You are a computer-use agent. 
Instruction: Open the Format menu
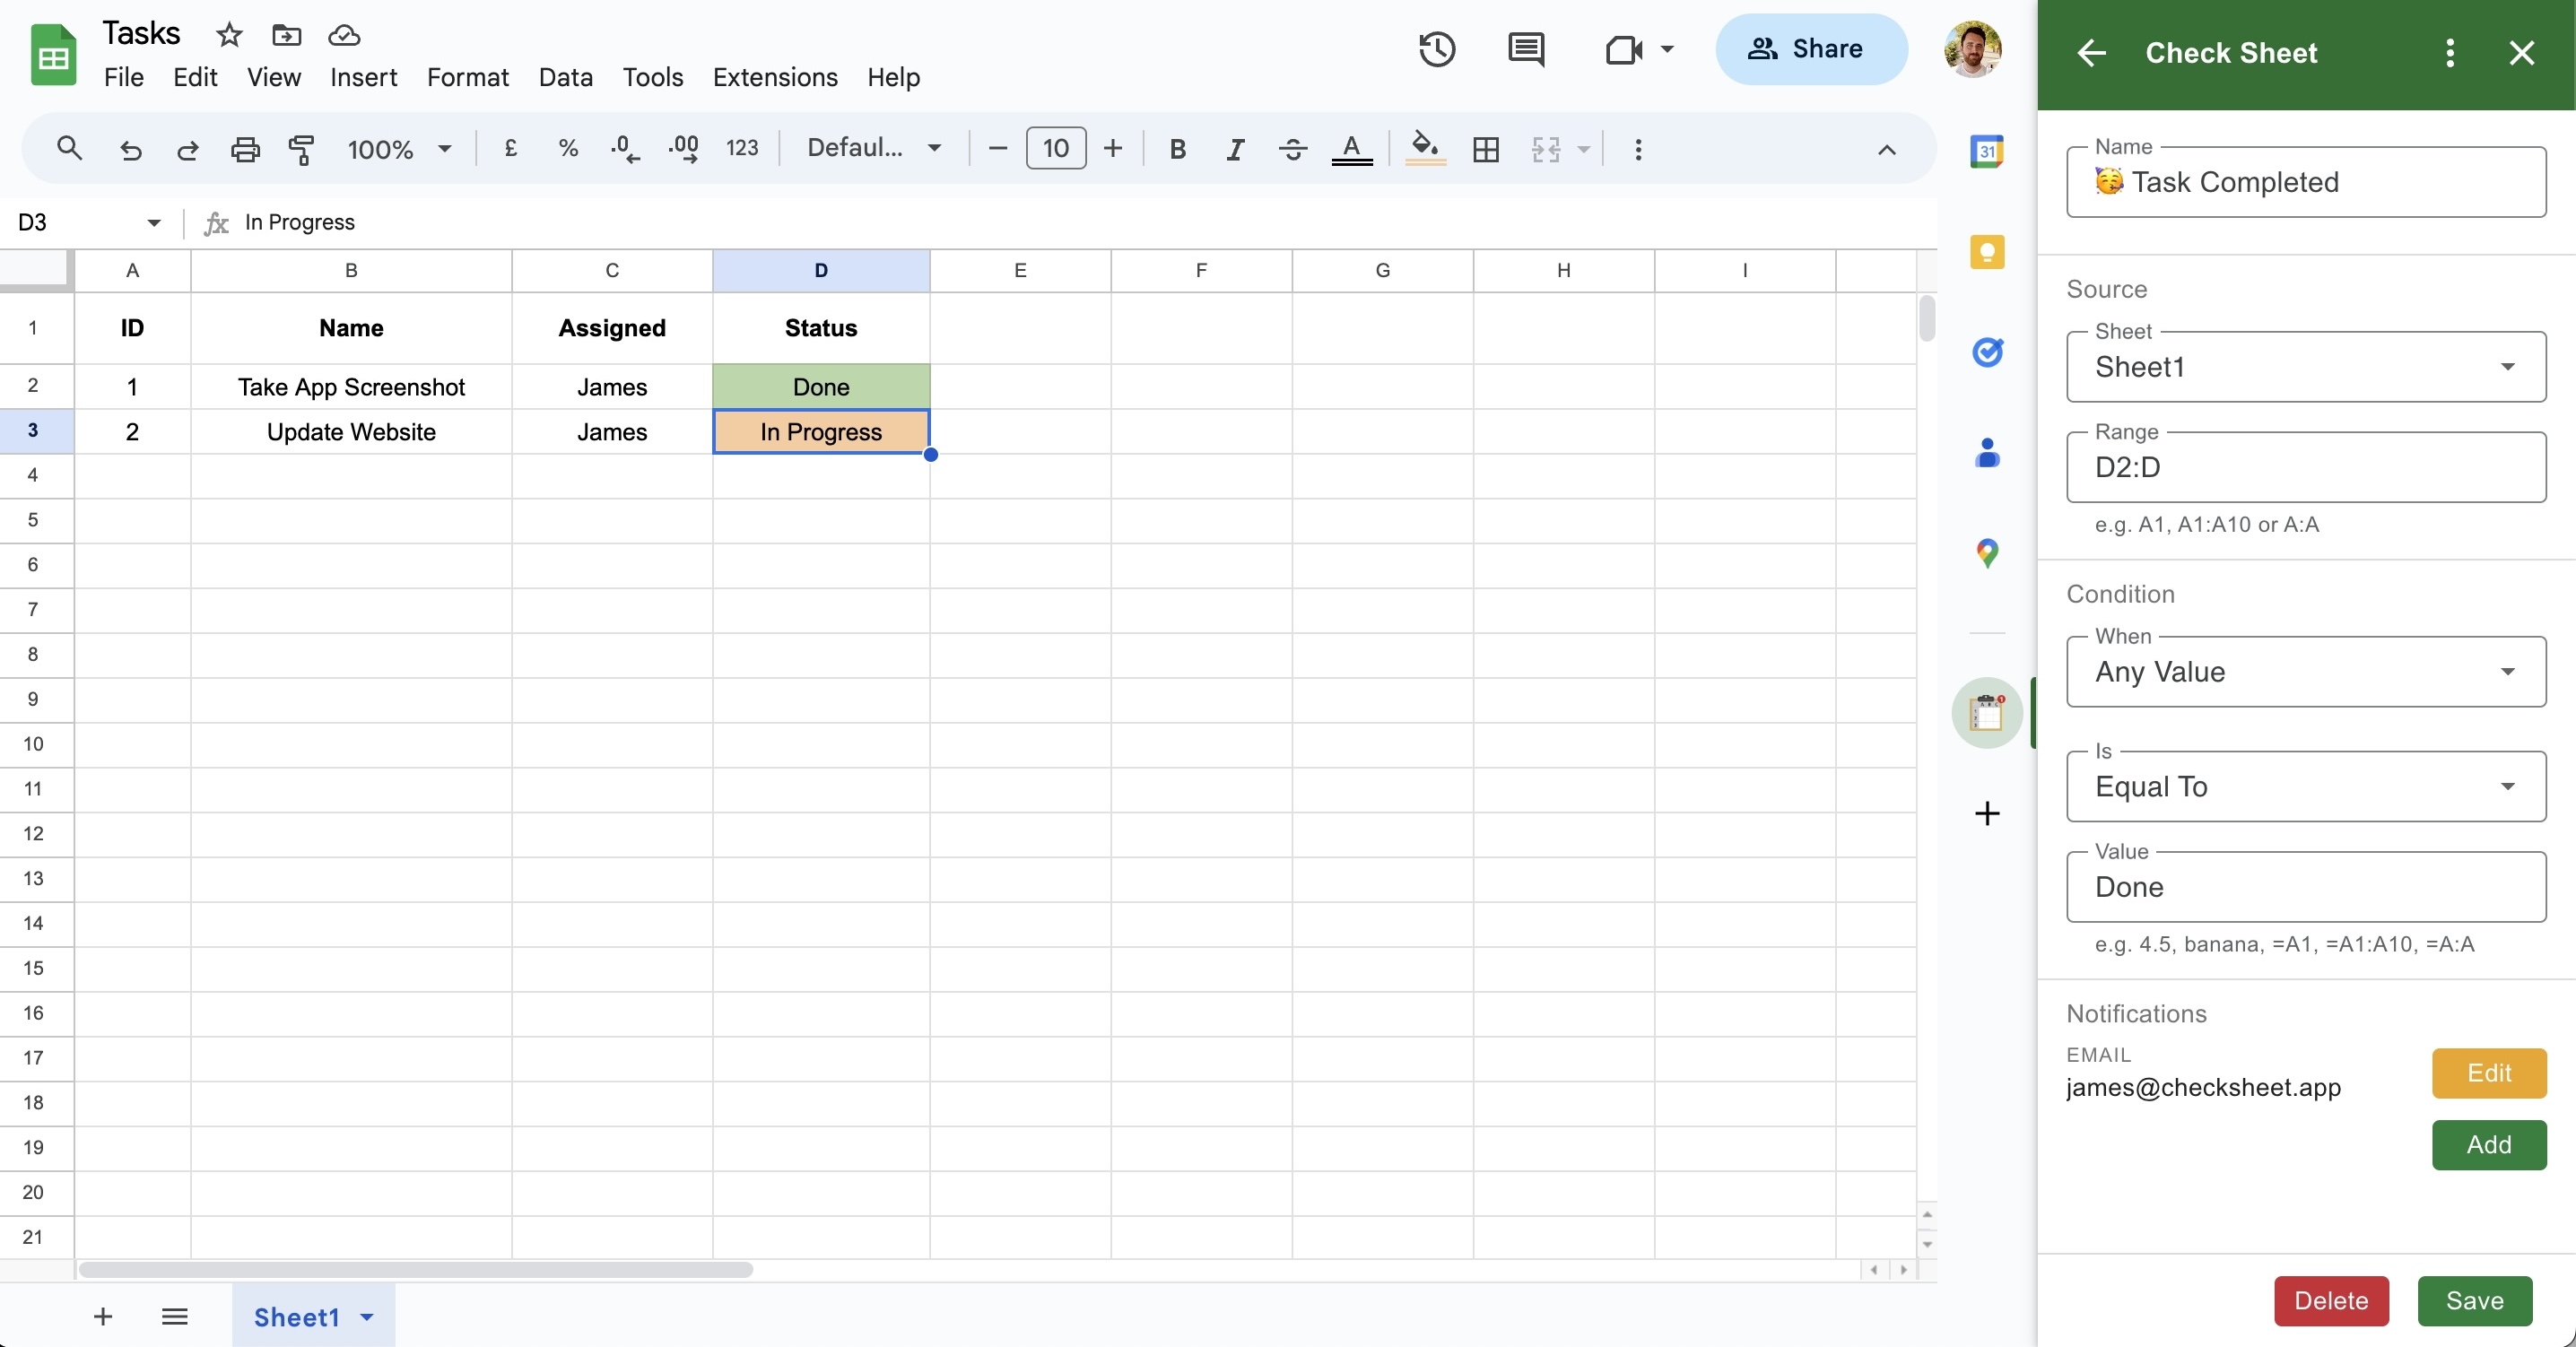pyautogui.click(x=467, y=77)
